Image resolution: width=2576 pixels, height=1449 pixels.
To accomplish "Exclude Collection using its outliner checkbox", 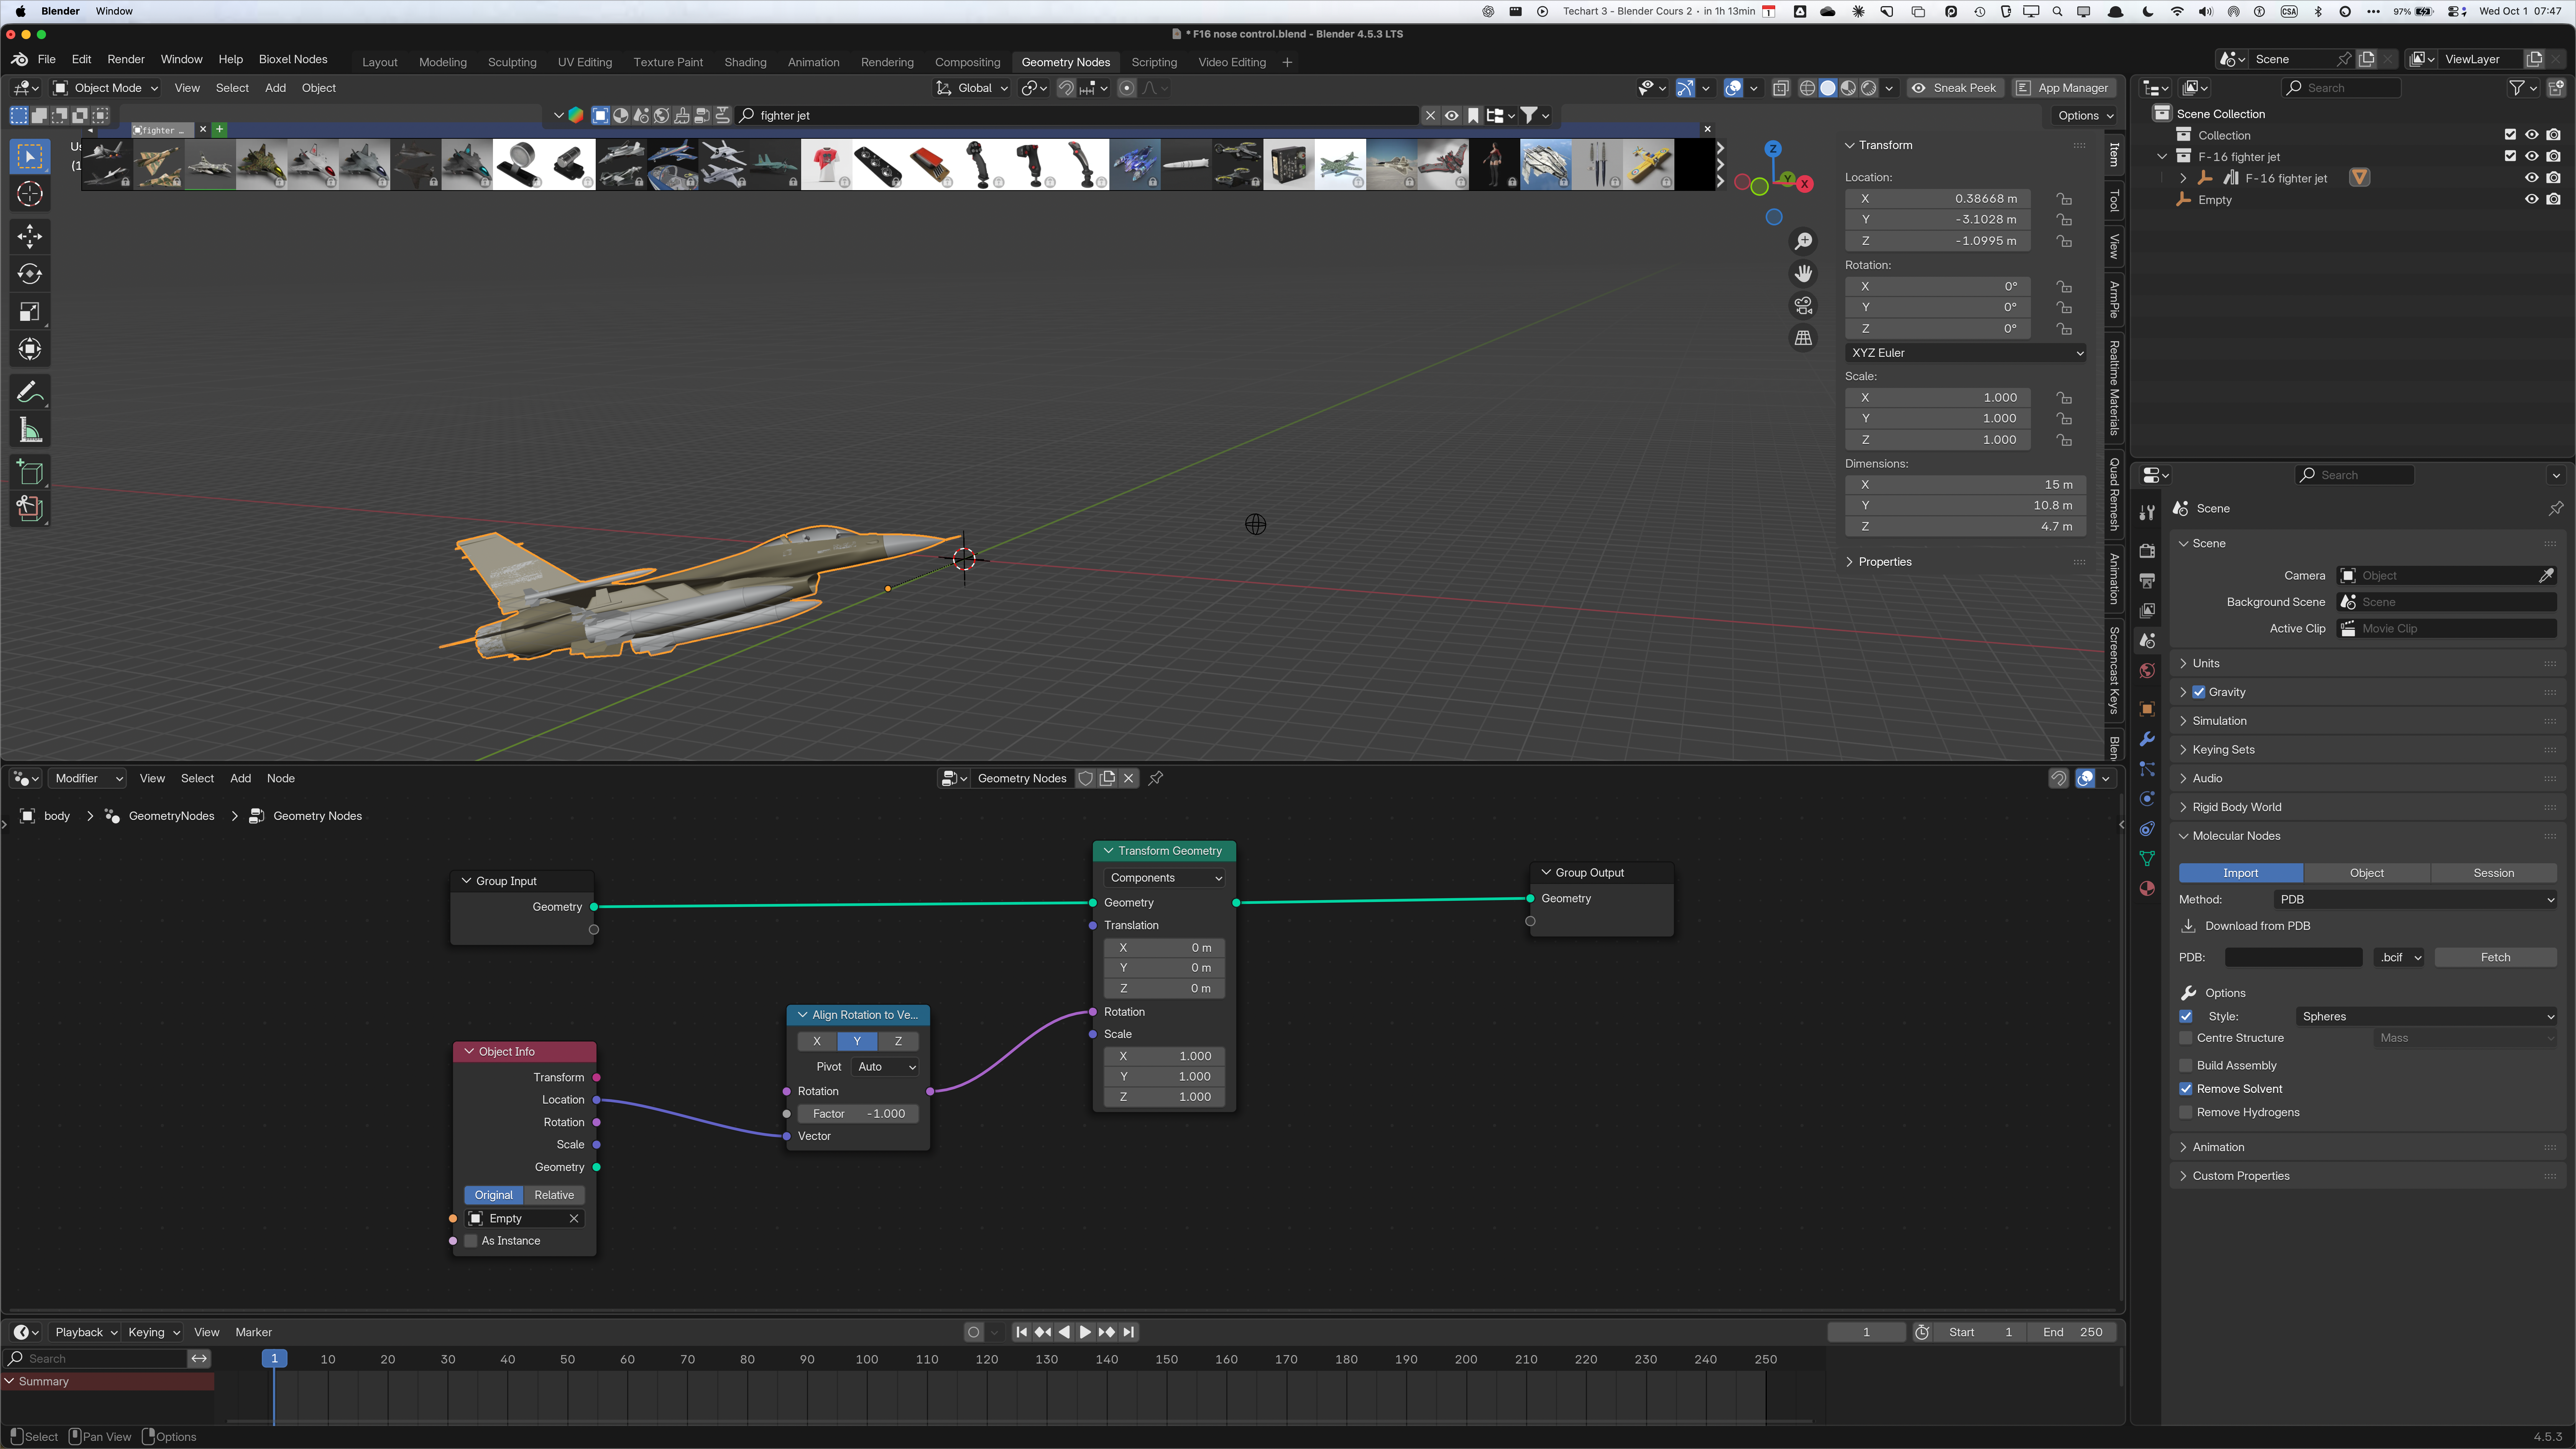I will 2510,135.
